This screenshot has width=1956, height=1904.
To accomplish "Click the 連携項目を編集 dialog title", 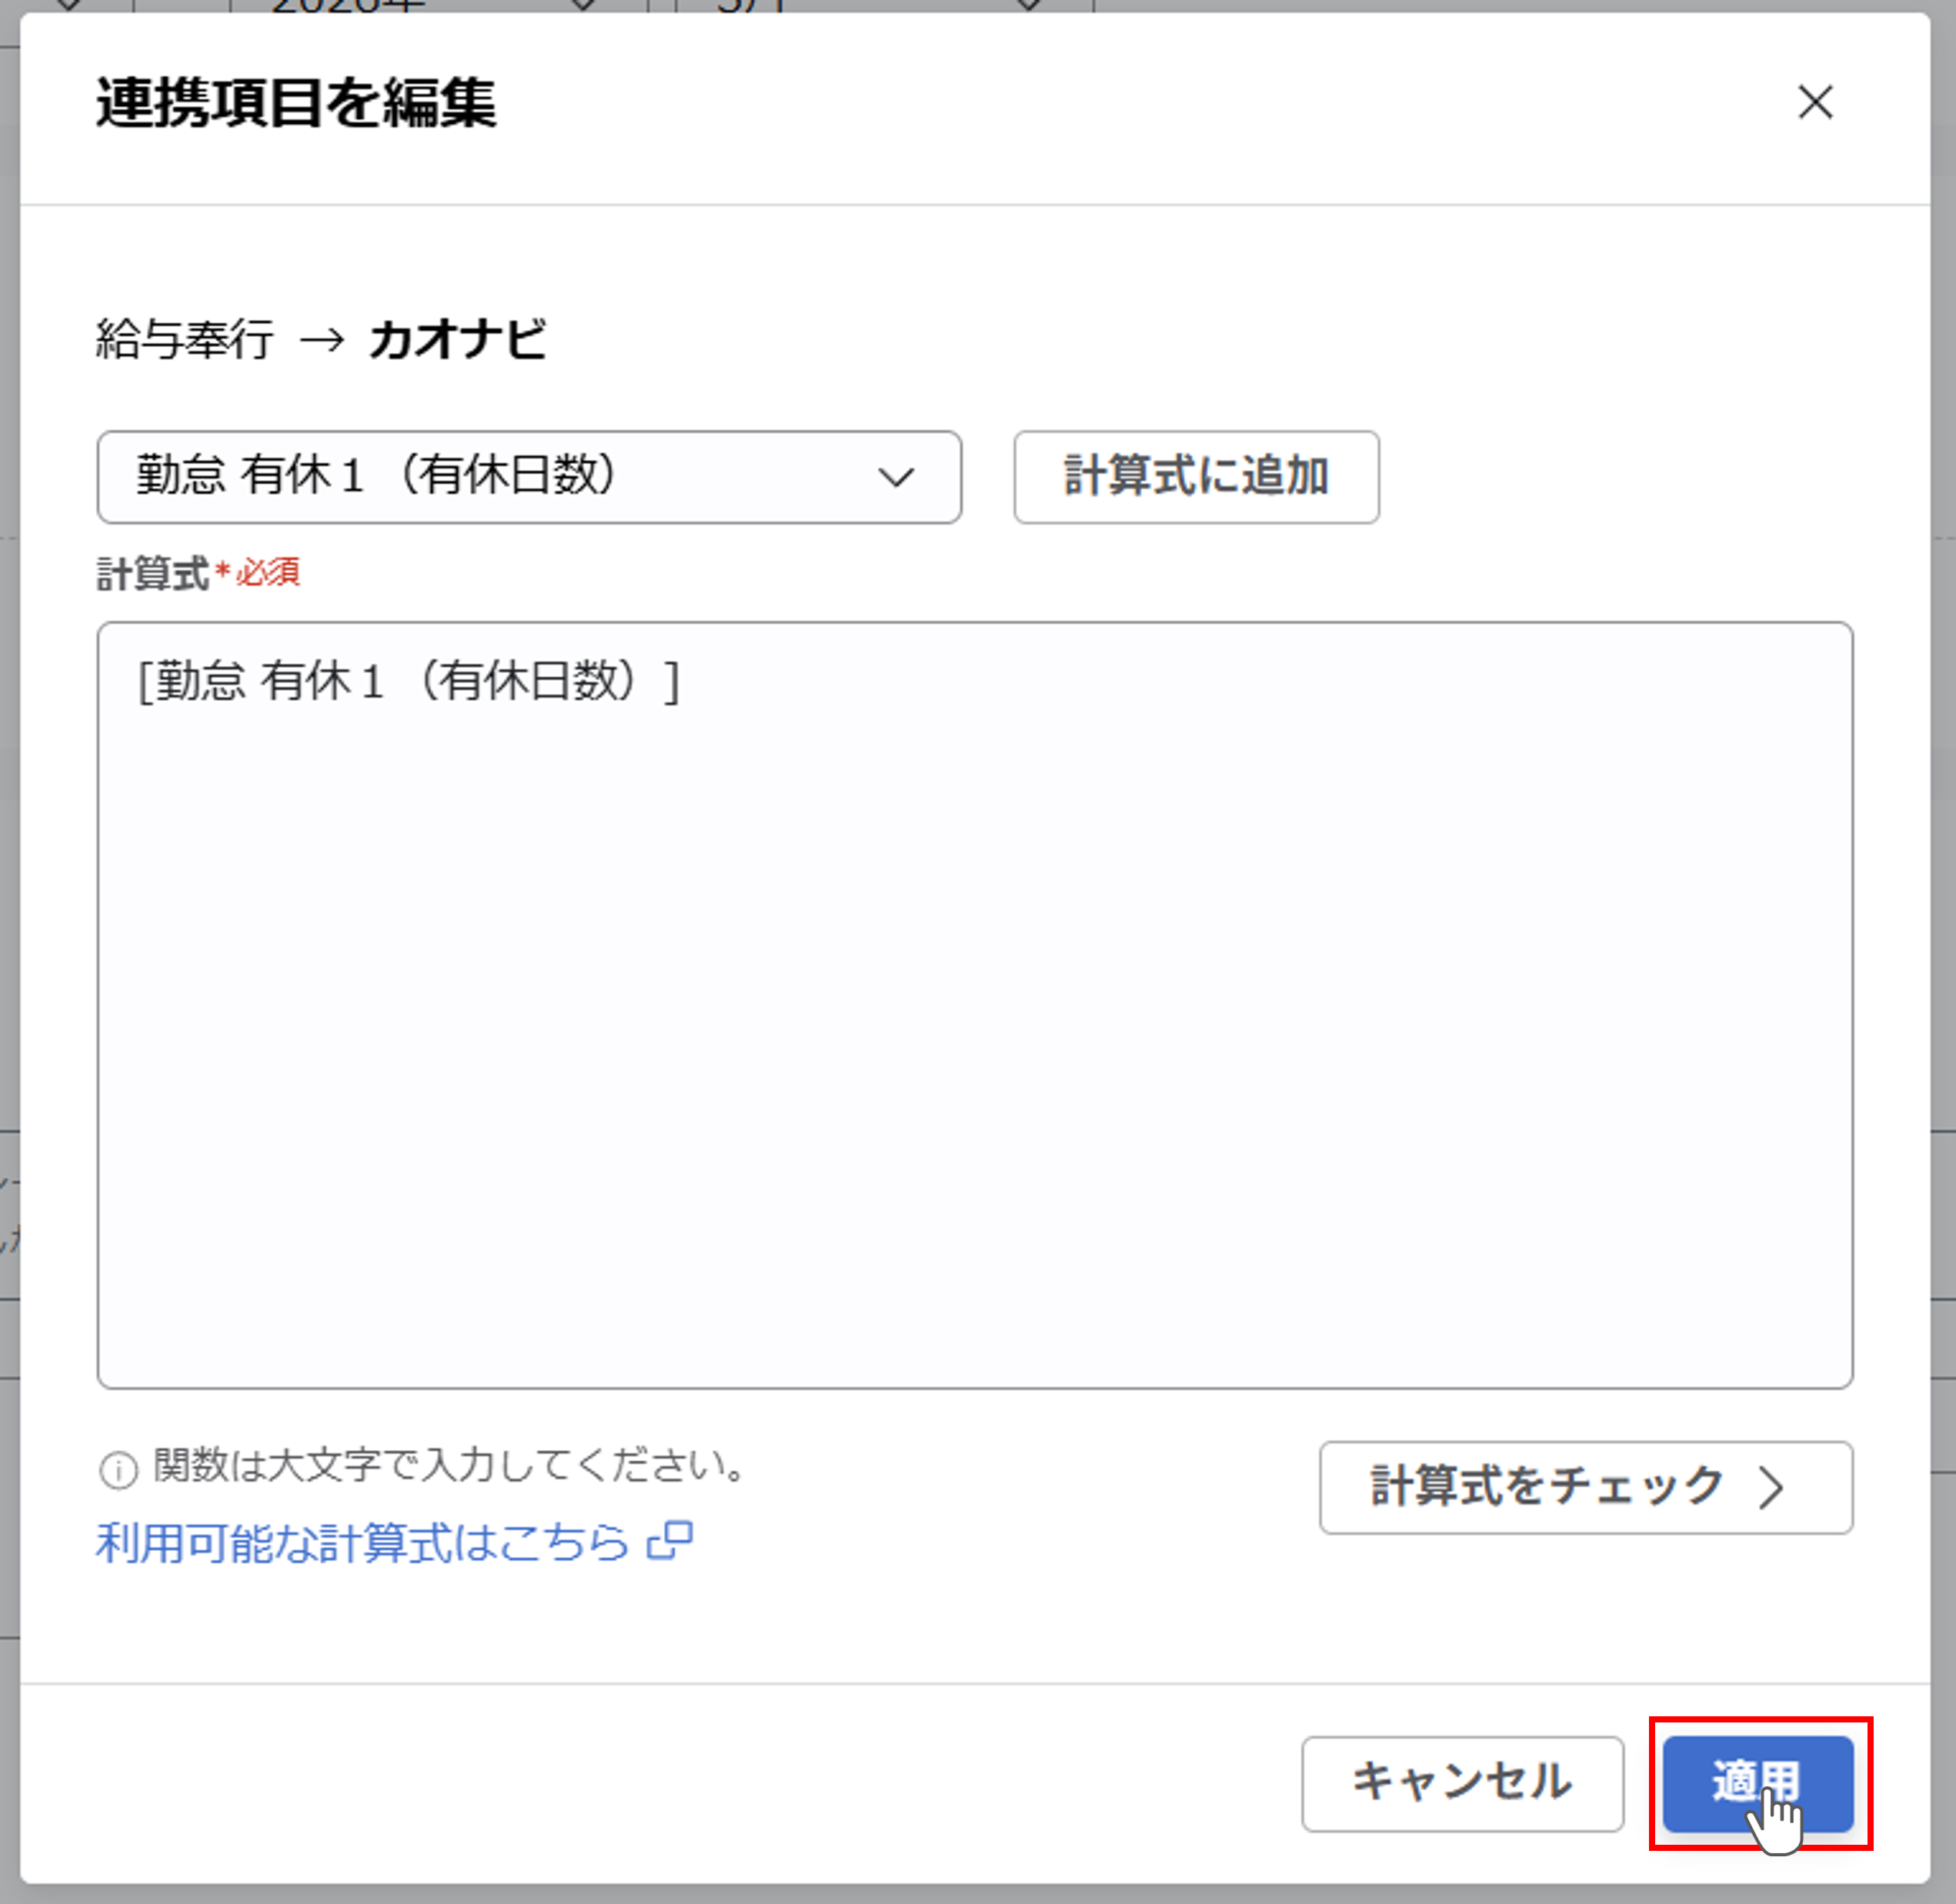I will (x=296, y=103).
